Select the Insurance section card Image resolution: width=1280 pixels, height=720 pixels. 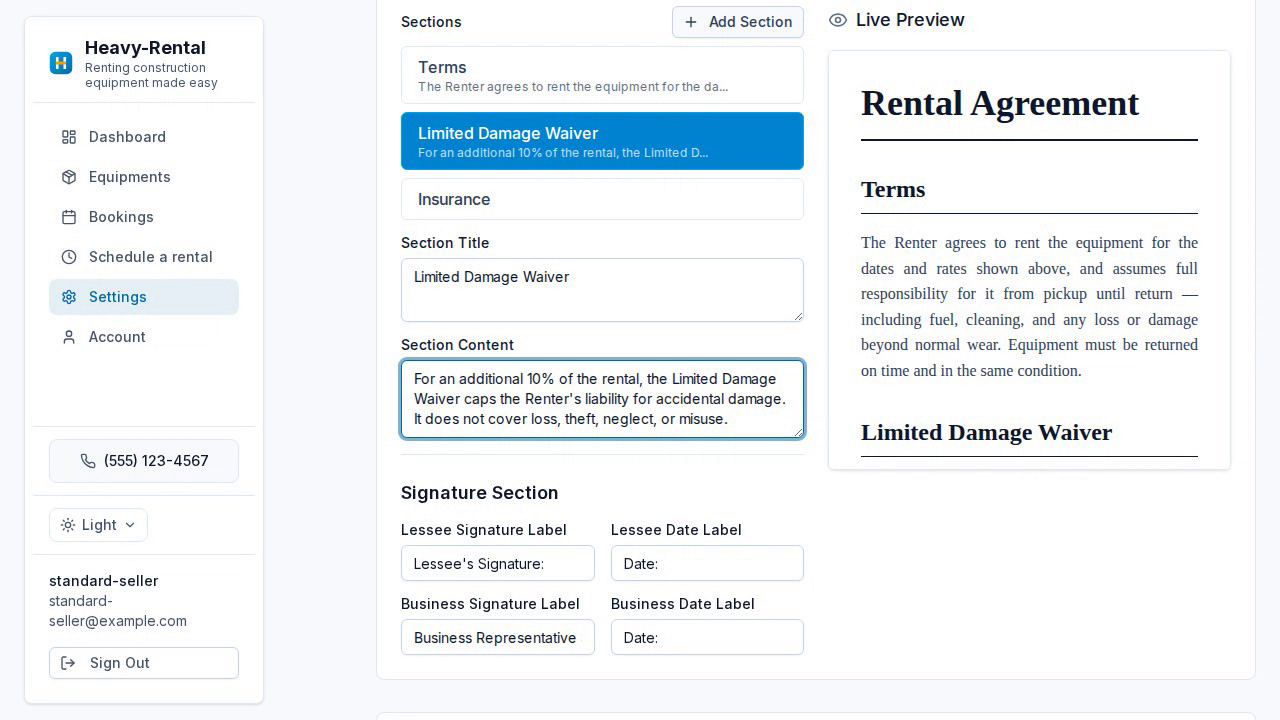(602, 199)
